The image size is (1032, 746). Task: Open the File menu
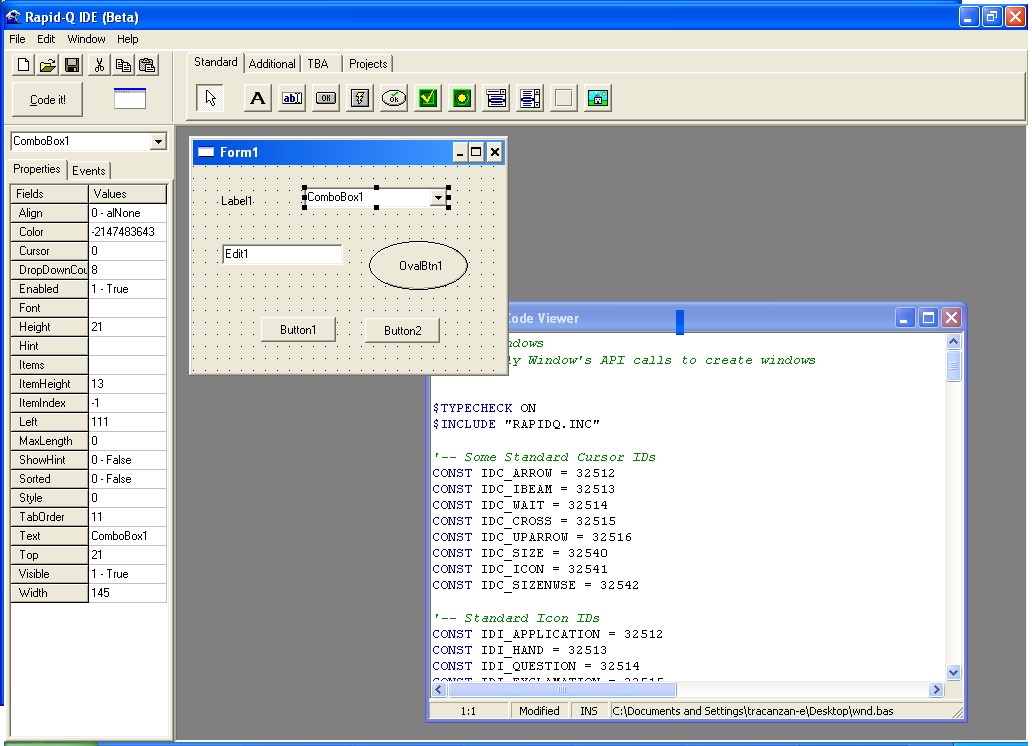pyautogui.click(x=17, y=39)
